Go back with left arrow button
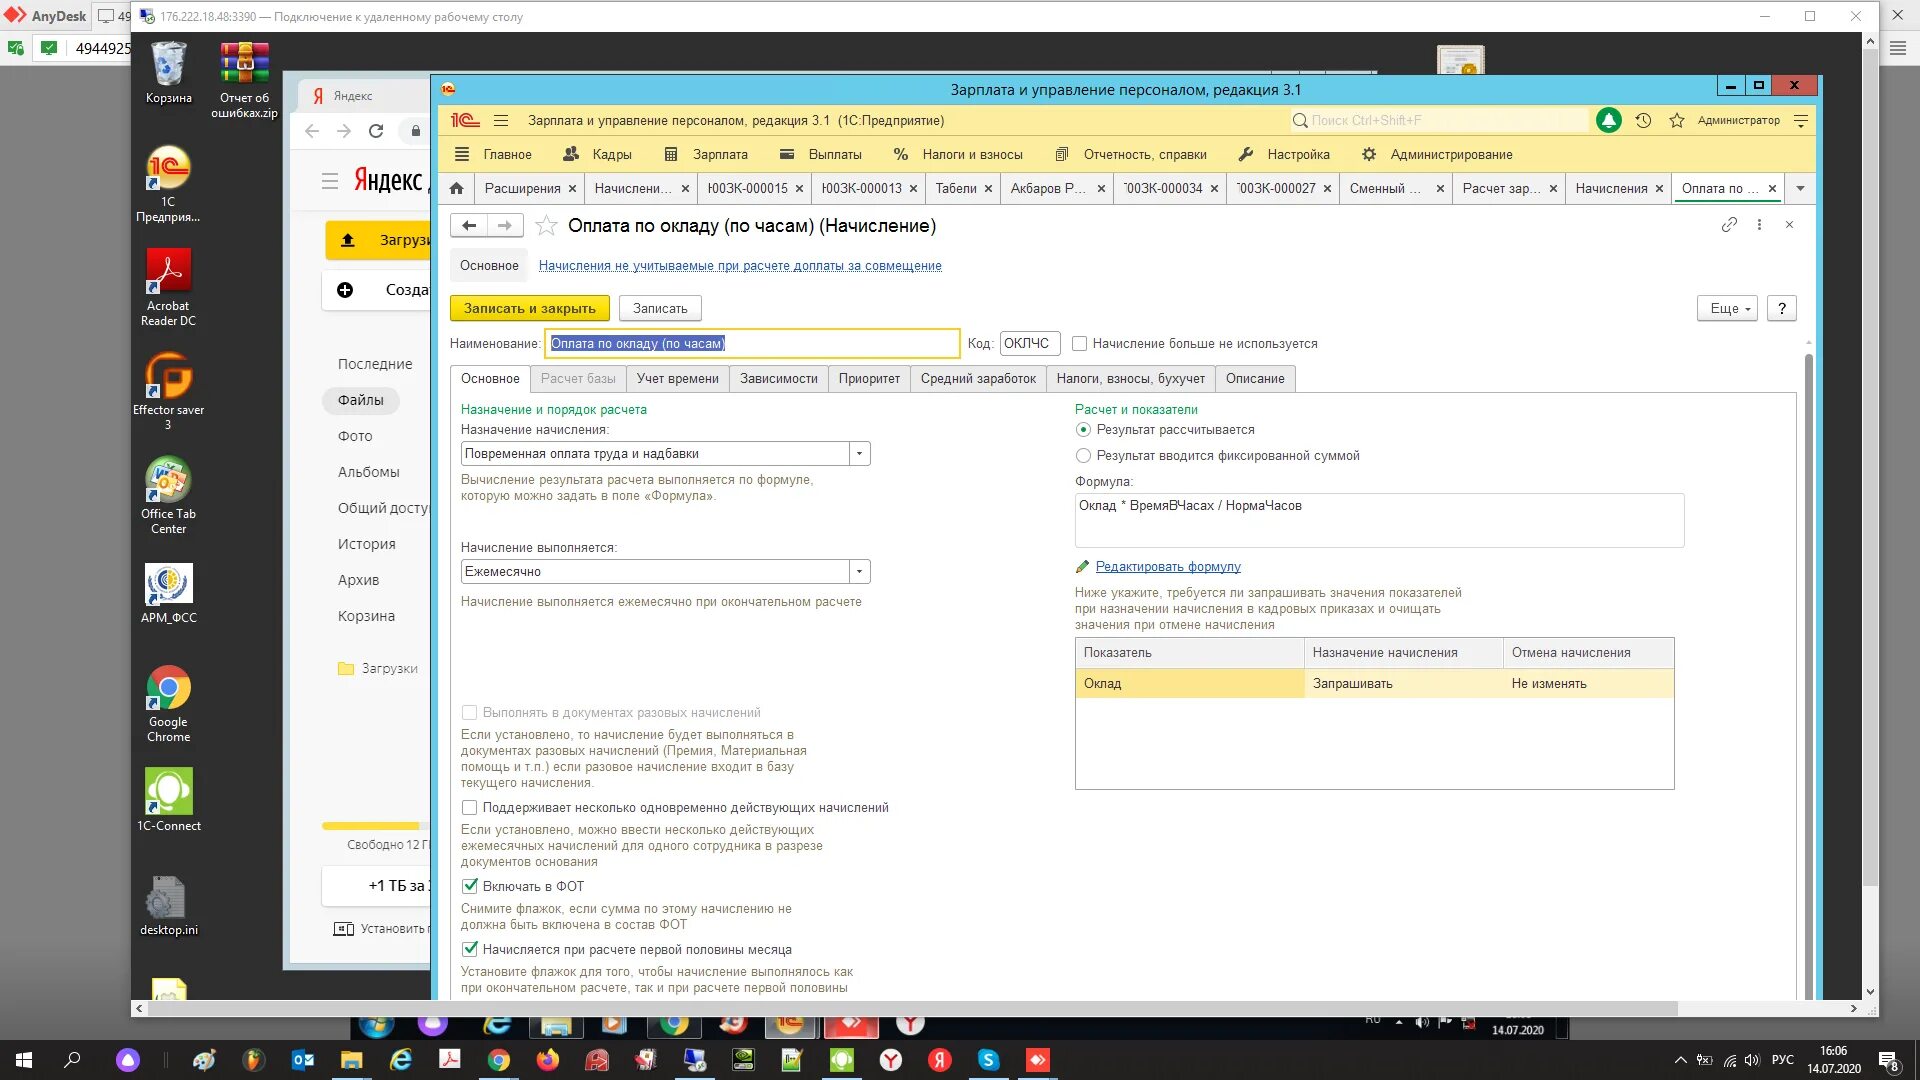The image size is (1920, 1080). [468, 226]
